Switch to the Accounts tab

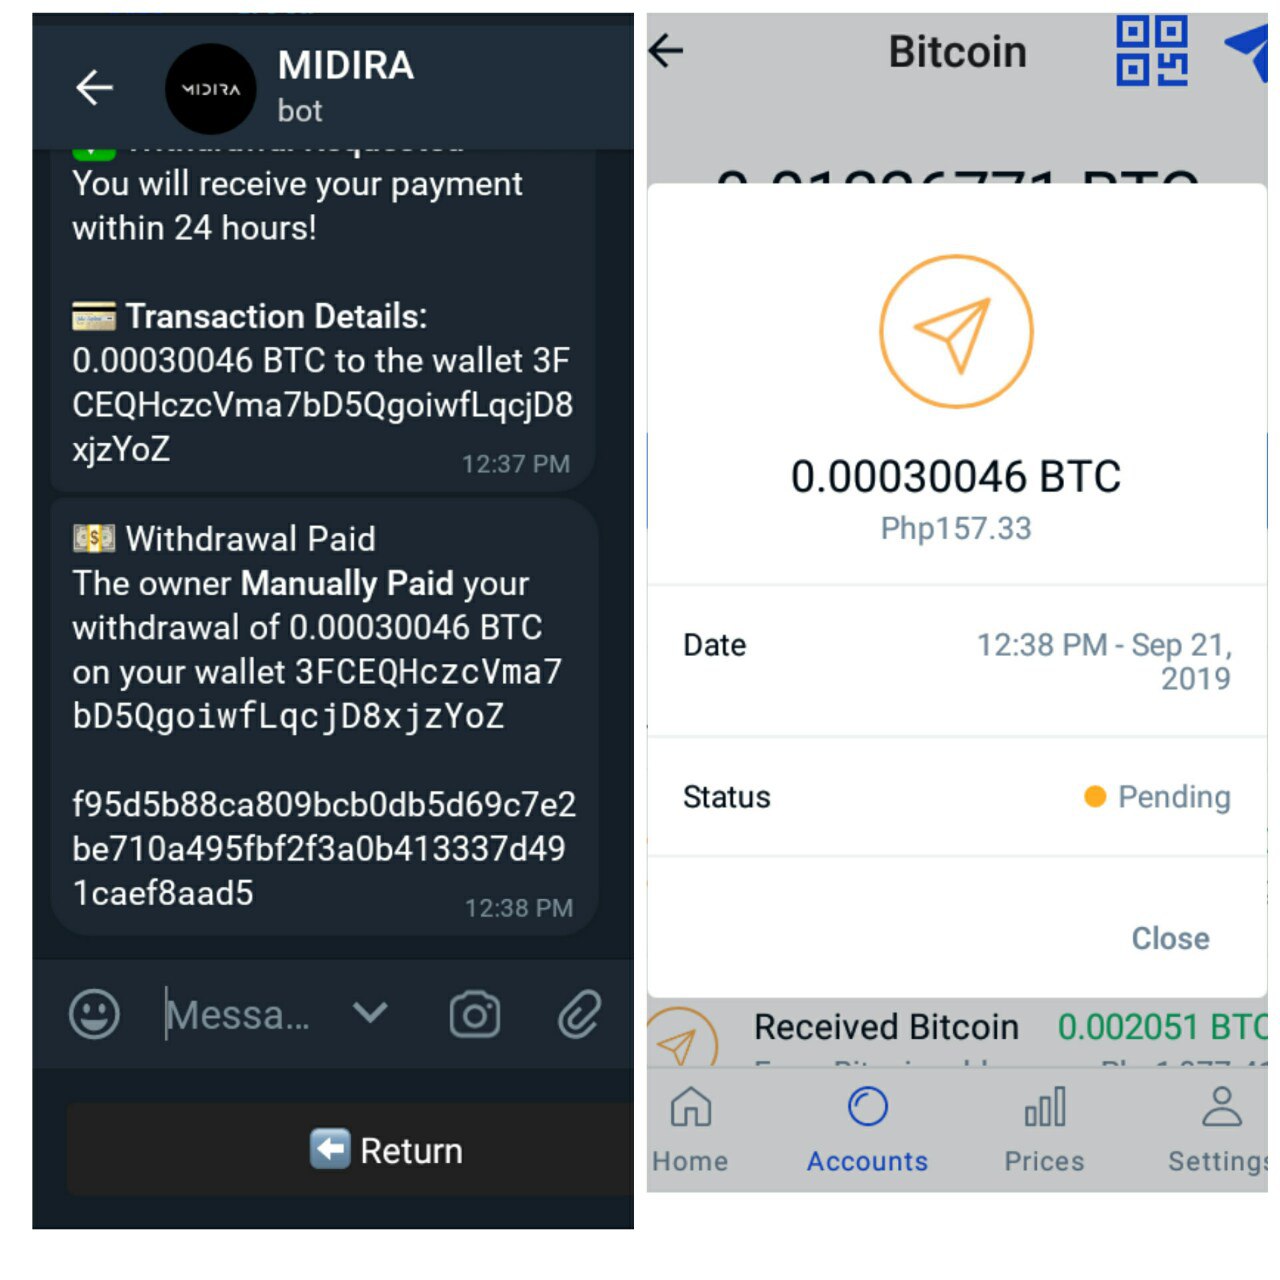click(x=867, y=1130)
